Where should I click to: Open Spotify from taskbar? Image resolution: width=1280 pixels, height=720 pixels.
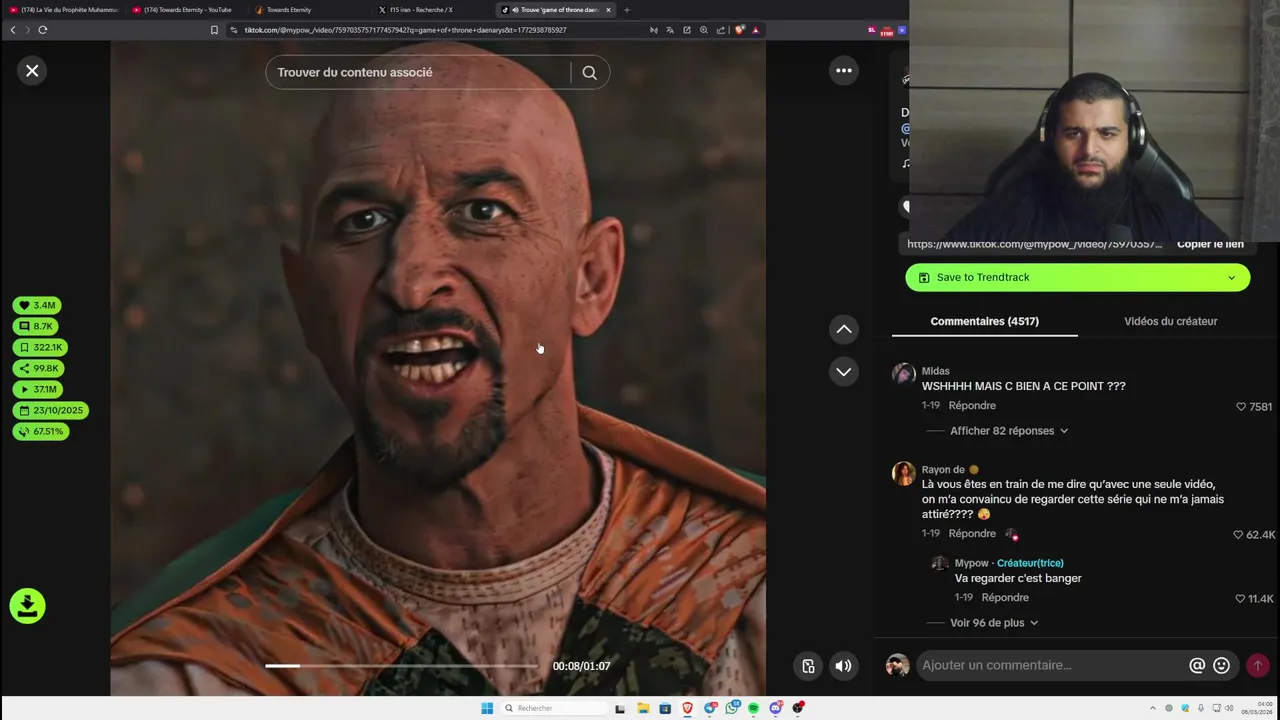coord(753,708)
